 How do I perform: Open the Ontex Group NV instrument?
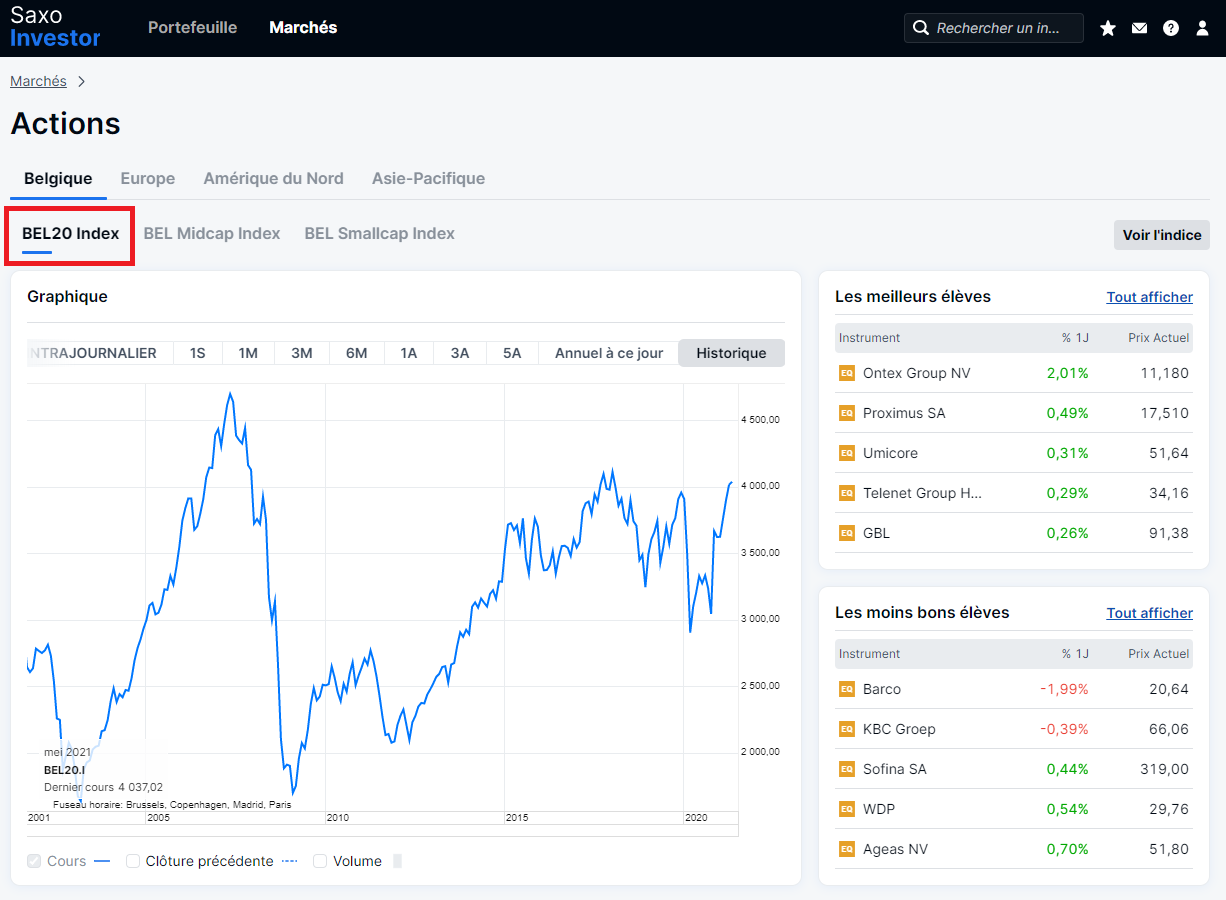917,373
